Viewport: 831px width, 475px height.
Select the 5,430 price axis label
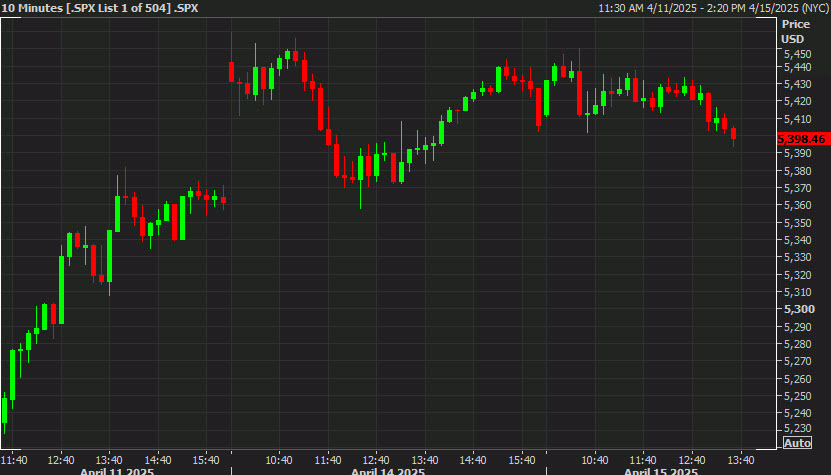coord(798,84)
